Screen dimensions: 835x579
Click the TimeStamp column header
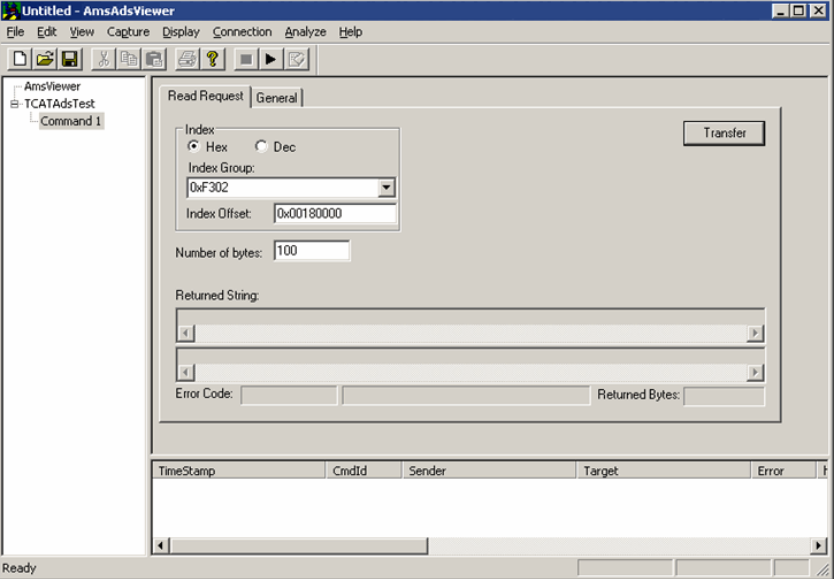pos(239,471)
